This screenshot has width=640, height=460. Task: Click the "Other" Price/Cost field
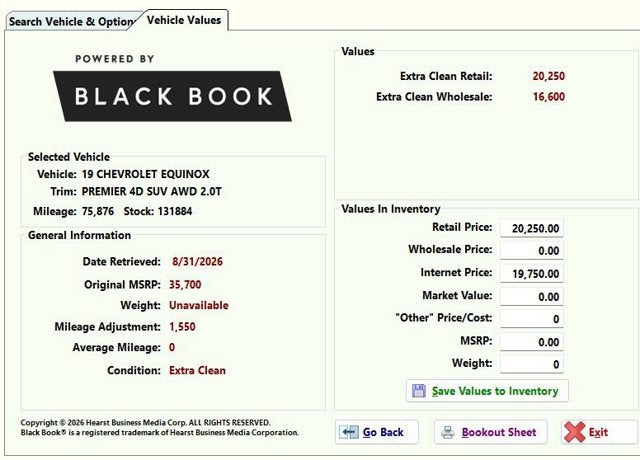[x=532, y=319]
